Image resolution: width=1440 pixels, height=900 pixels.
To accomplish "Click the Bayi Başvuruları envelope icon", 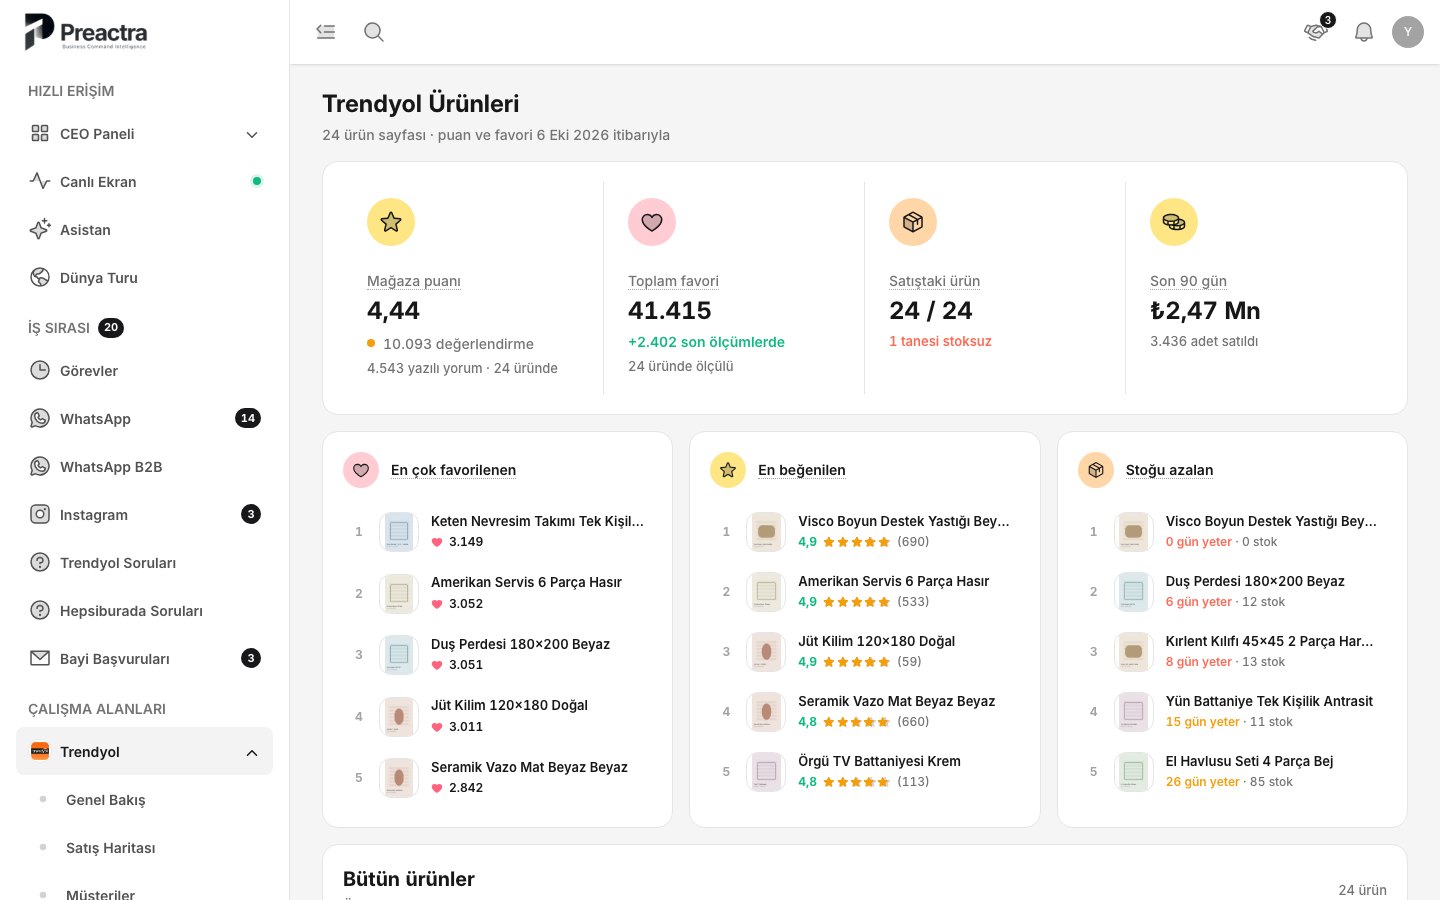I will coord(40,659).
